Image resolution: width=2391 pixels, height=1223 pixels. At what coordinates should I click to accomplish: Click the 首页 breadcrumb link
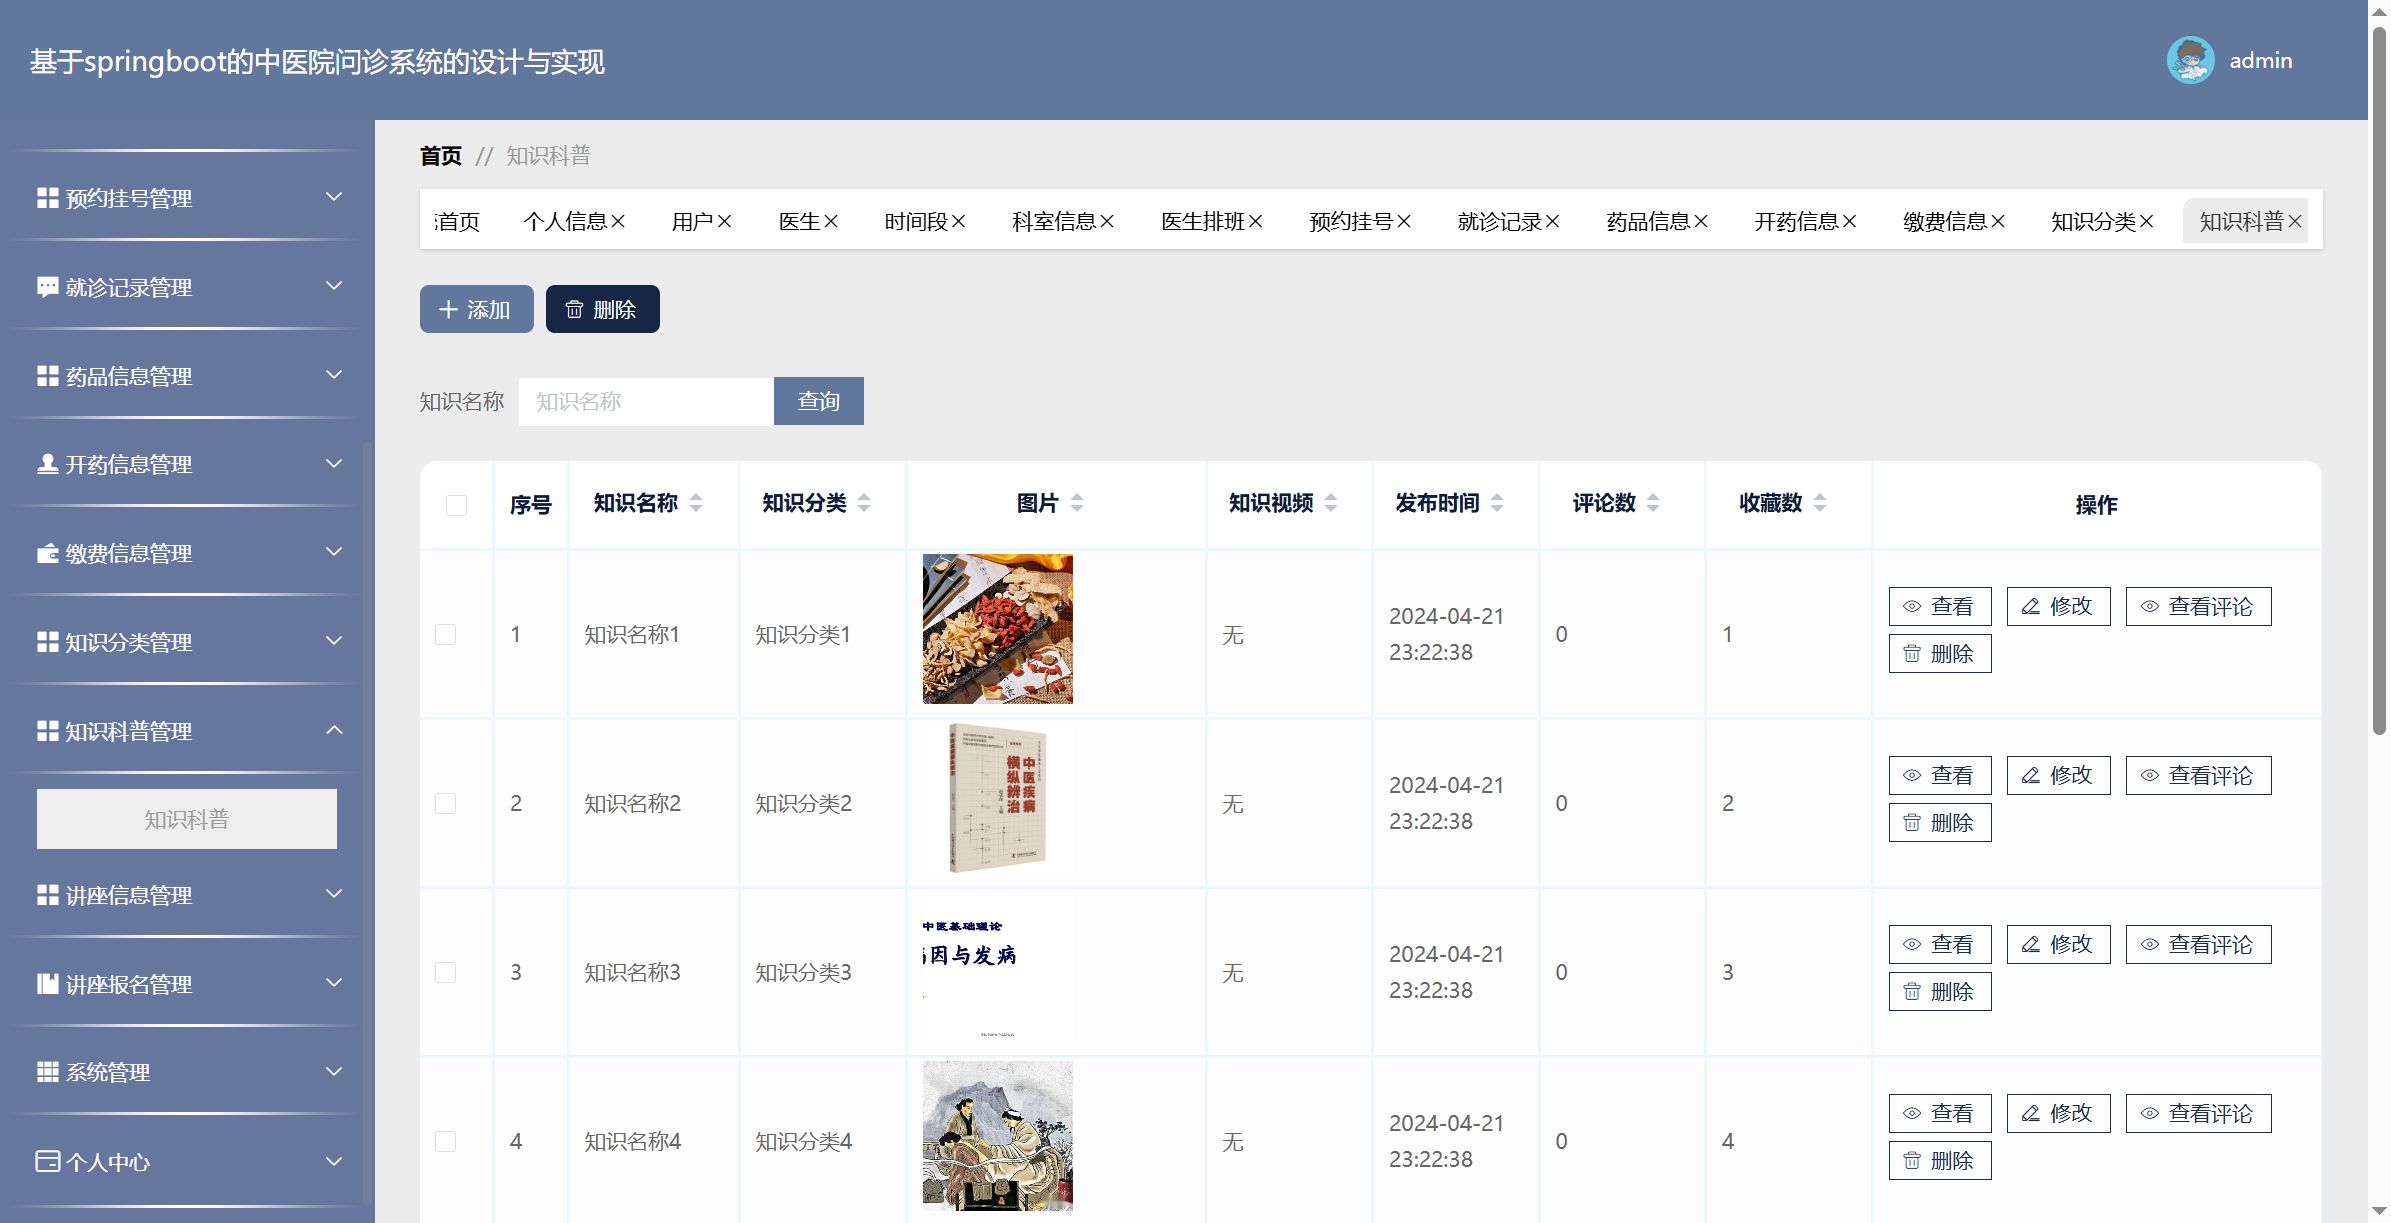tap(441, 155)
